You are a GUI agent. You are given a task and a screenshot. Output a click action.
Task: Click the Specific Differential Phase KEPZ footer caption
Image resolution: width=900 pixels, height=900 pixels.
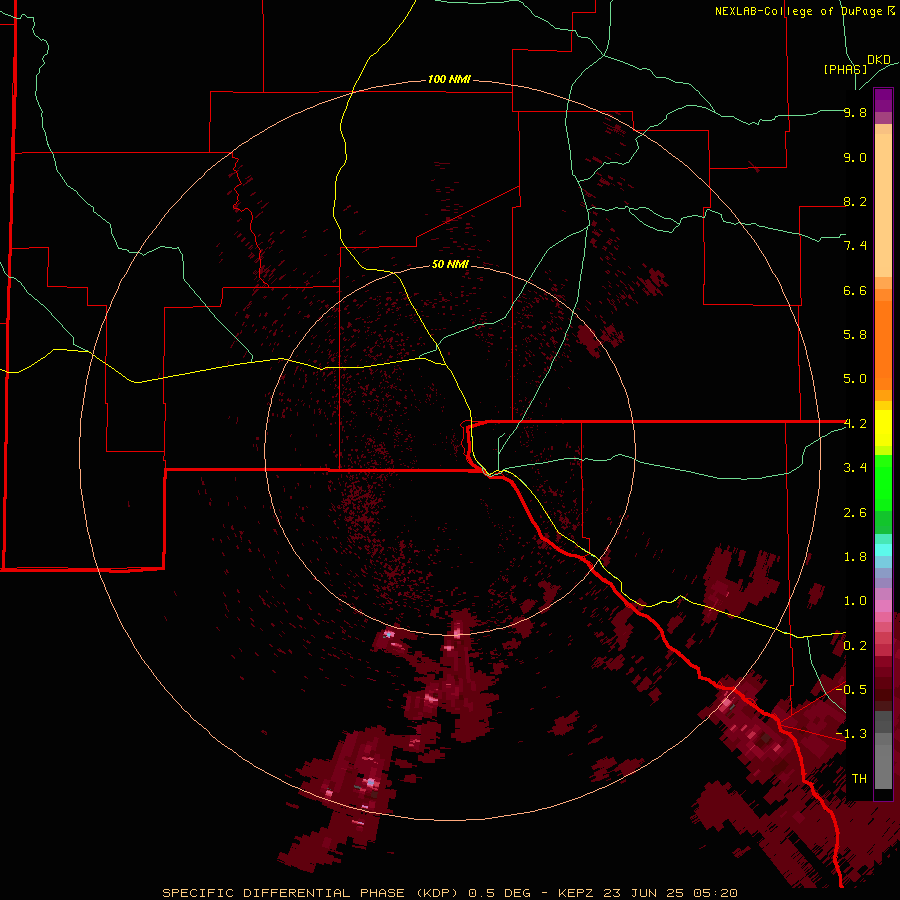pos(450,893)
